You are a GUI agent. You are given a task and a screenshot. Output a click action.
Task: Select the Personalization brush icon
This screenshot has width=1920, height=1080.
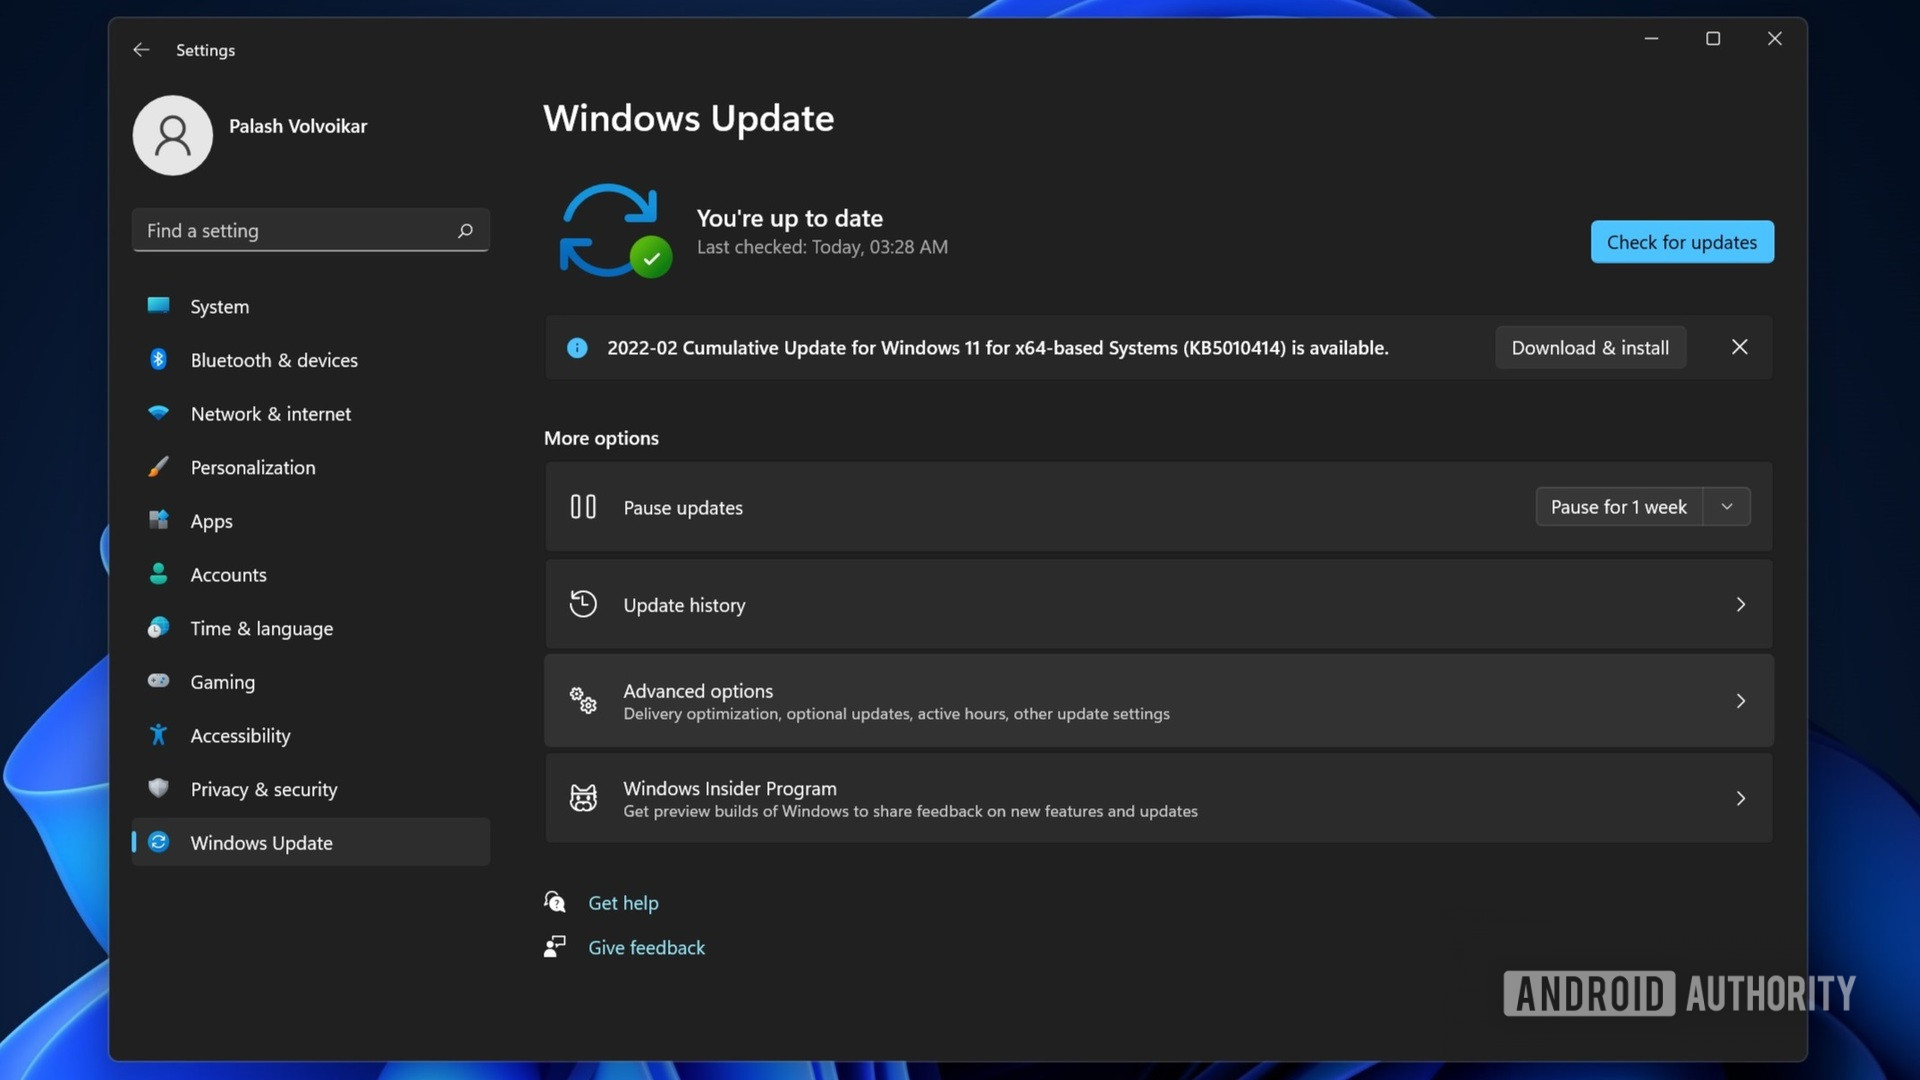coord(159,467)
